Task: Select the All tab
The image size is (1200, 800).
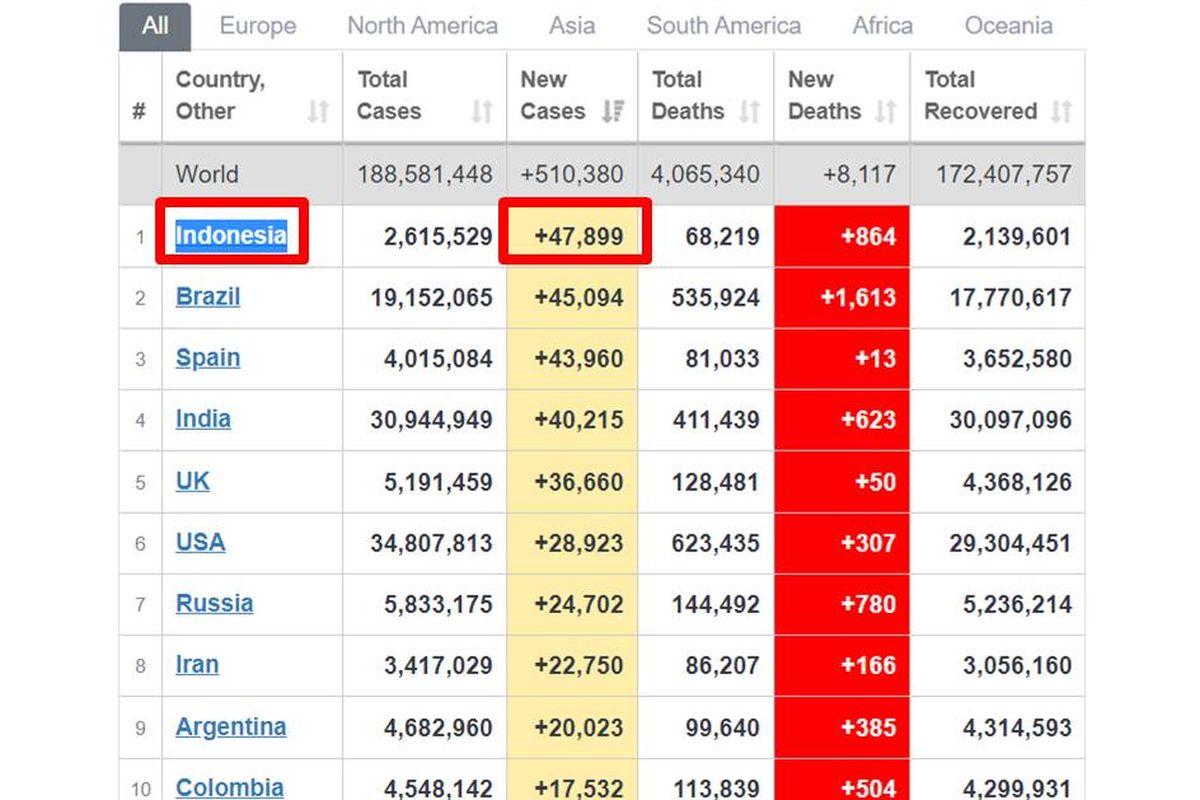Action: (155, 26)
